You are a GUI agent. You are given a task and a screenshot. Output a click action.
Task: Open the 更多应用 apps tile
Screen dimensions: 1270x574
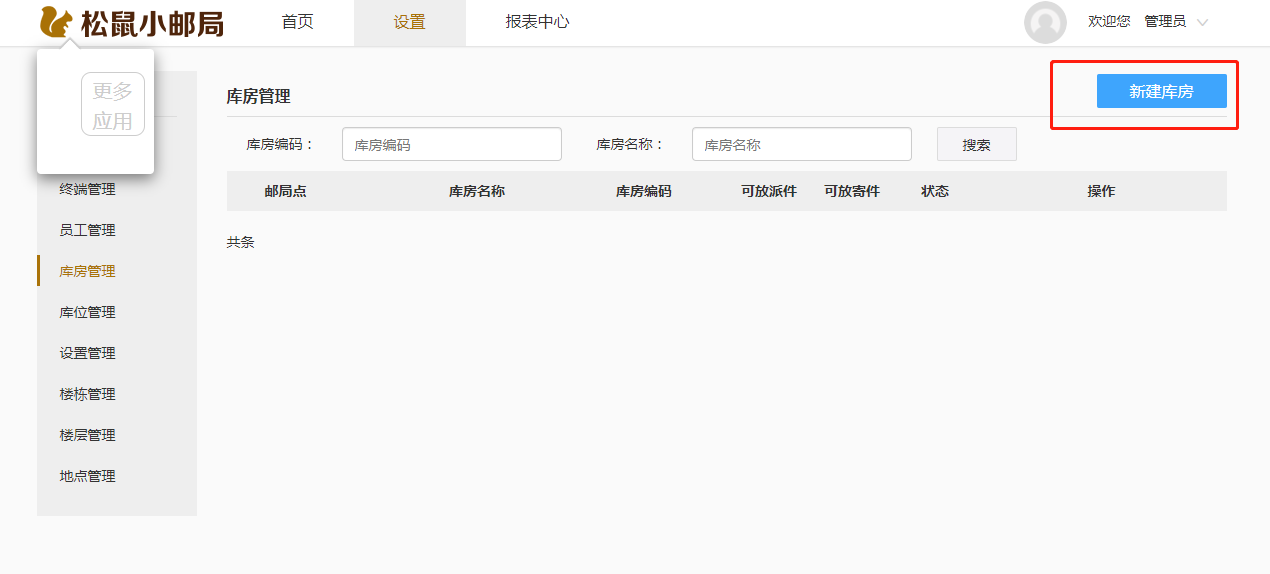click(x=113, y=104)
